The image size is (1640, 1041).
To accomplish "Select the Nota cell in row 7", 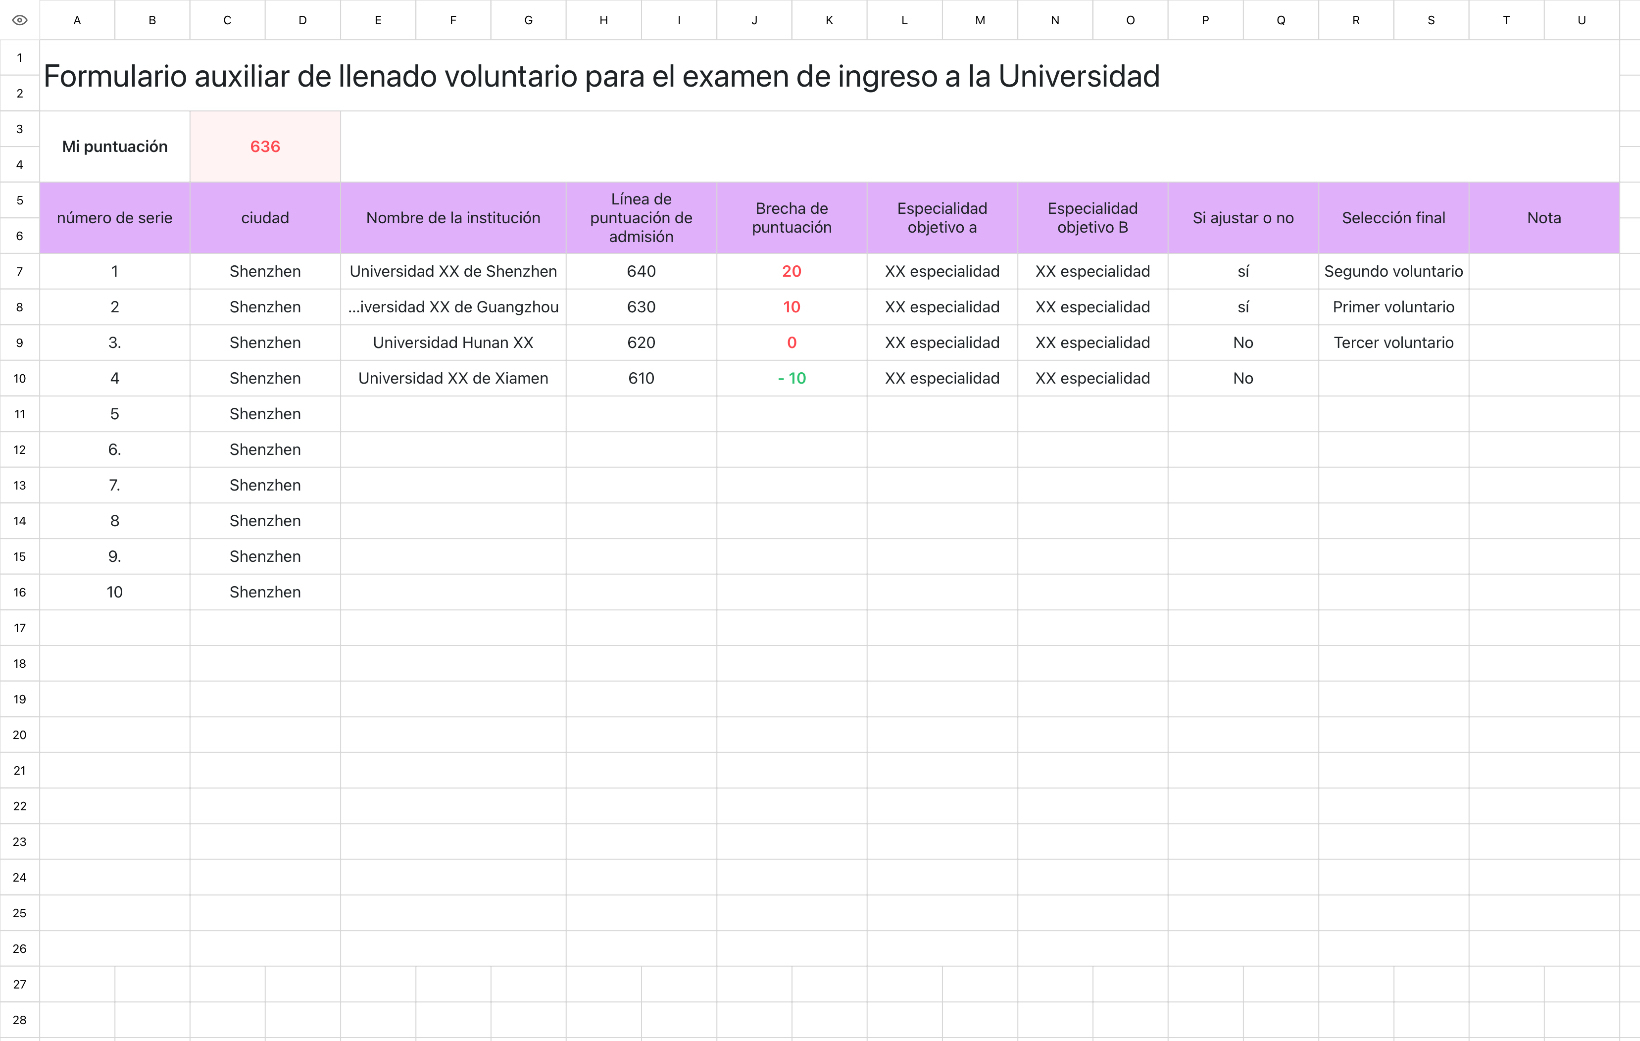I will tap(1544, 271).
